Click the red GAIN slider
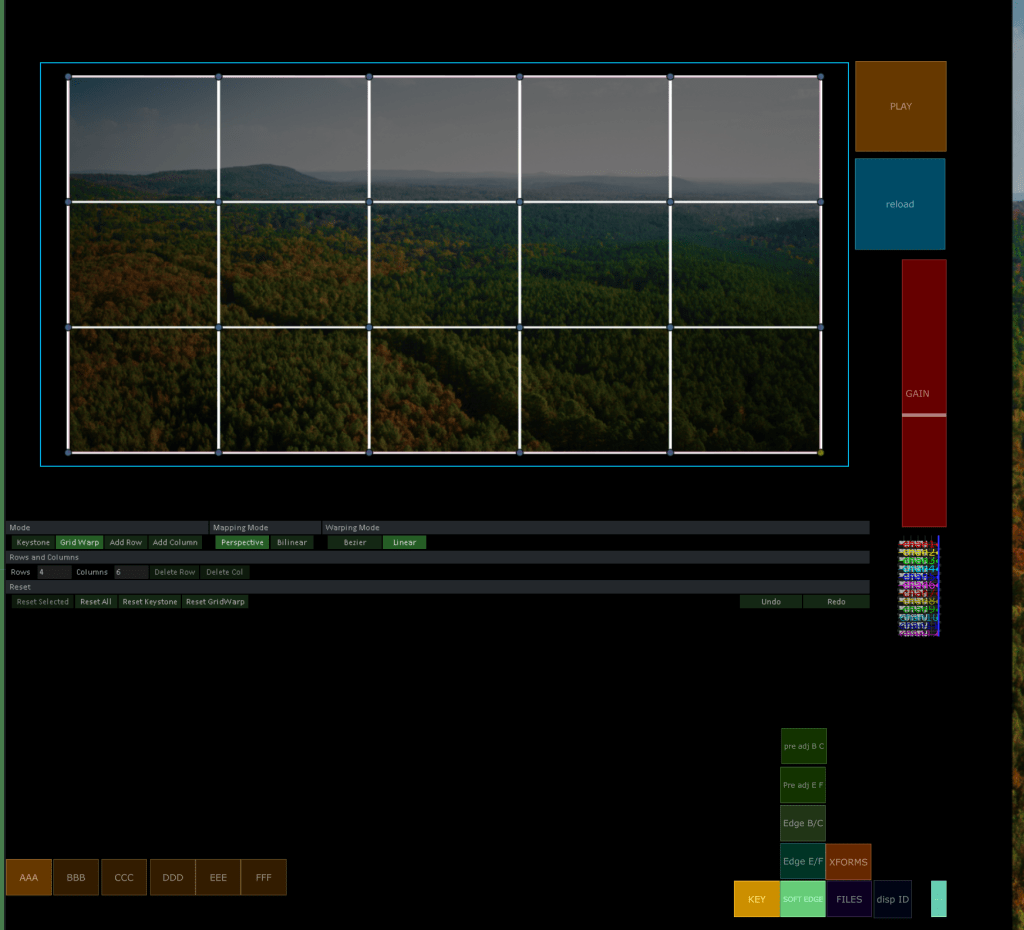This screenshot has width=1024, height=930. (923, 393)
